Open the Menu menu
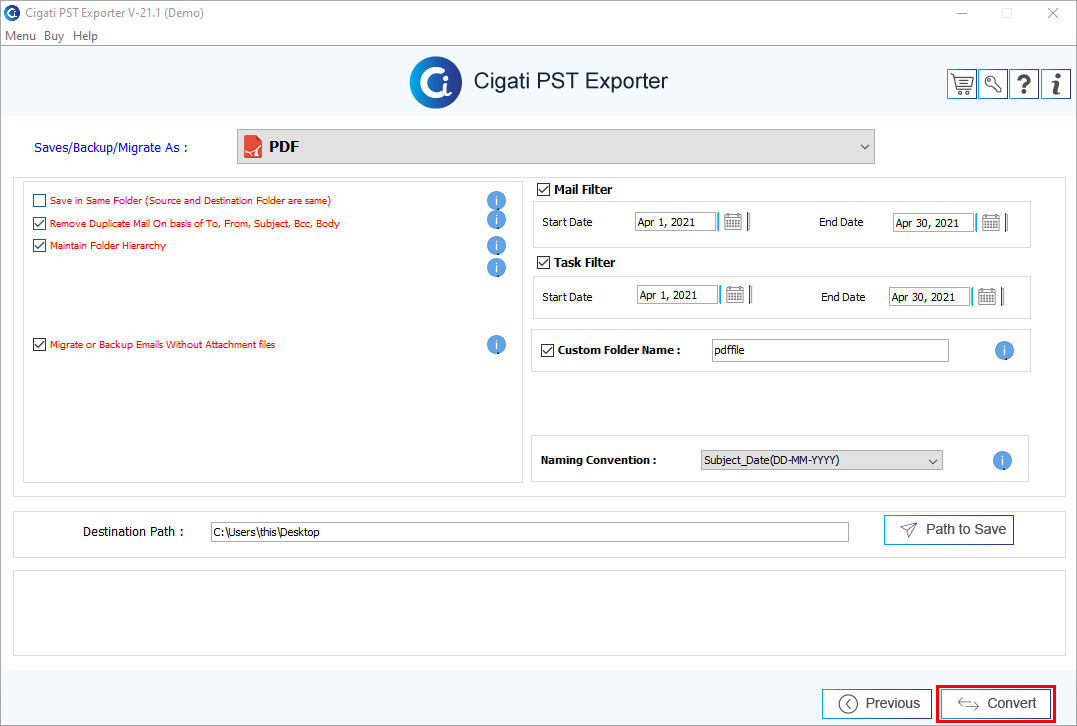This screenshot has height=726, width=1077. [21, 36]
